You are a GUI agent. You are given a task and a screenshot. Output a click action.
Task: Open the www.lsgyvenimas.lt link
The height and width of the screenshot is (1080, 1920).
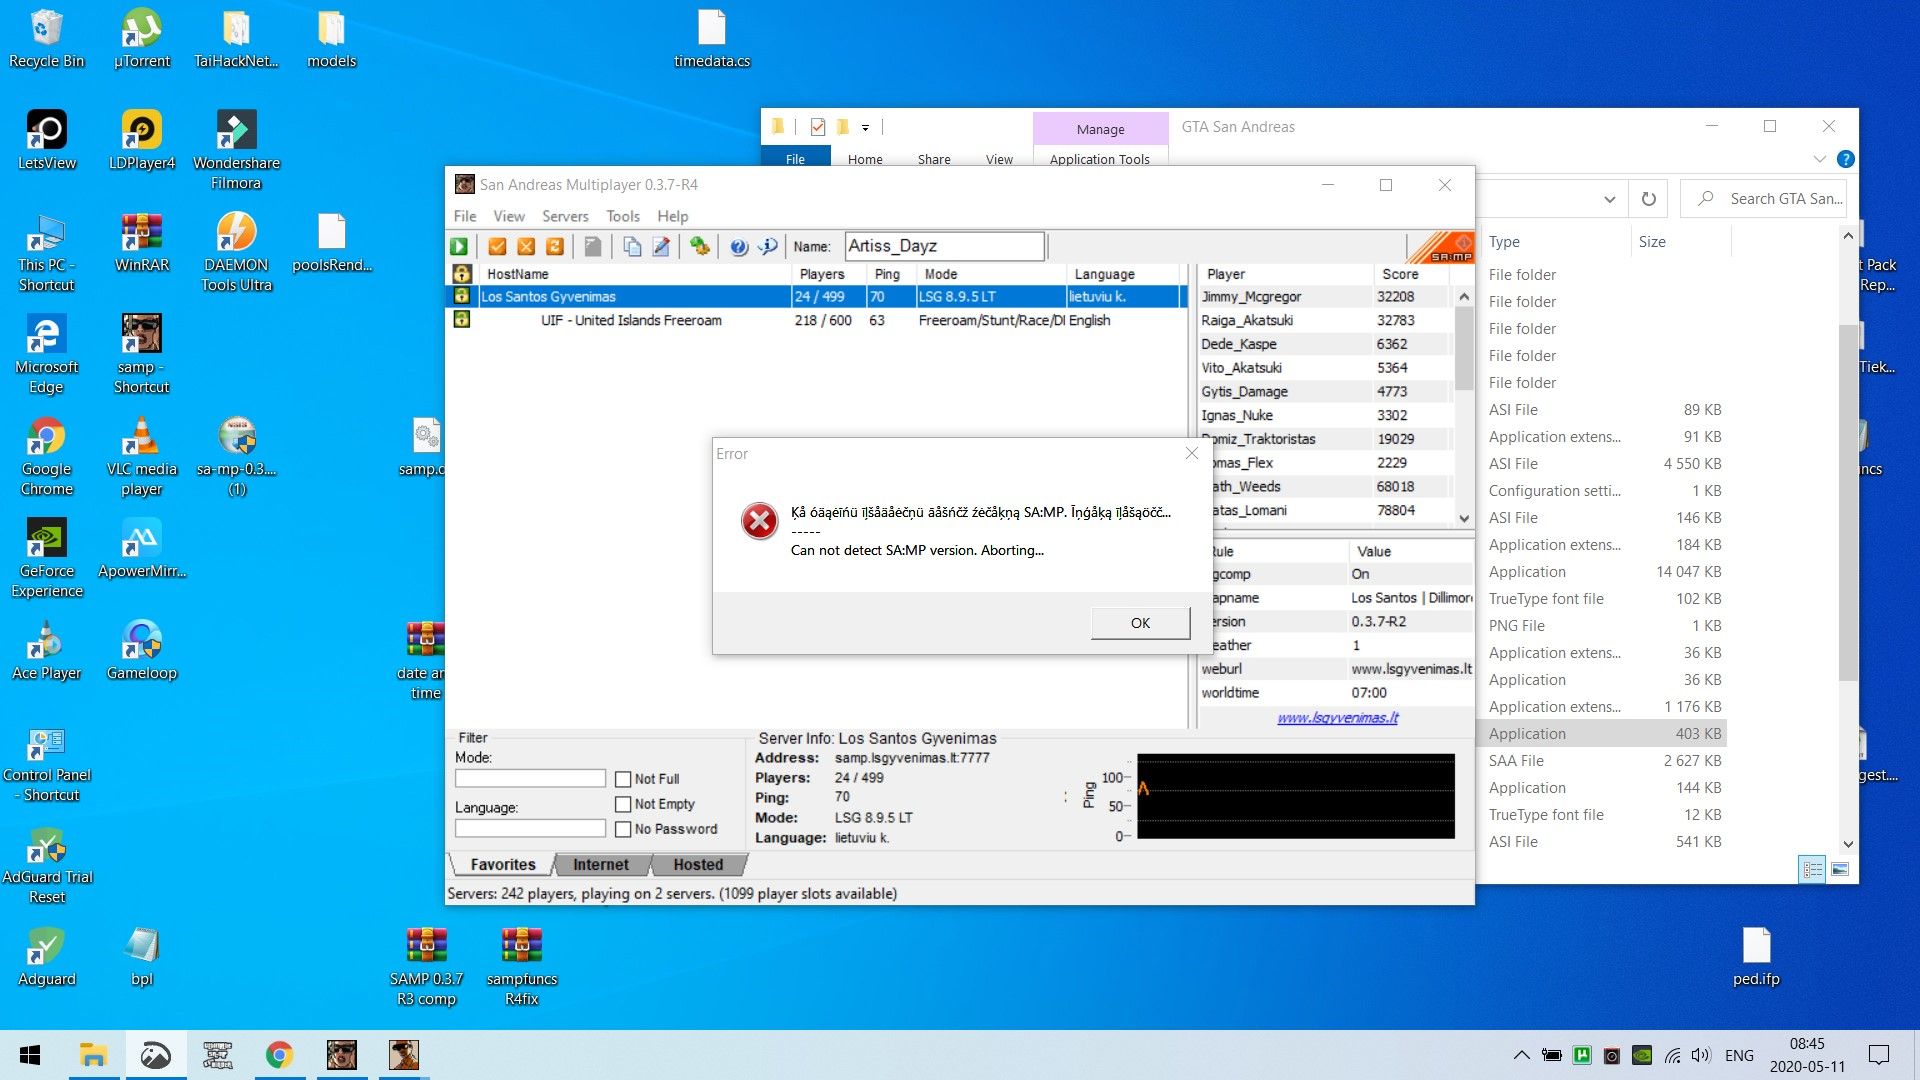pyautogui.click(x=1337, y=718)
